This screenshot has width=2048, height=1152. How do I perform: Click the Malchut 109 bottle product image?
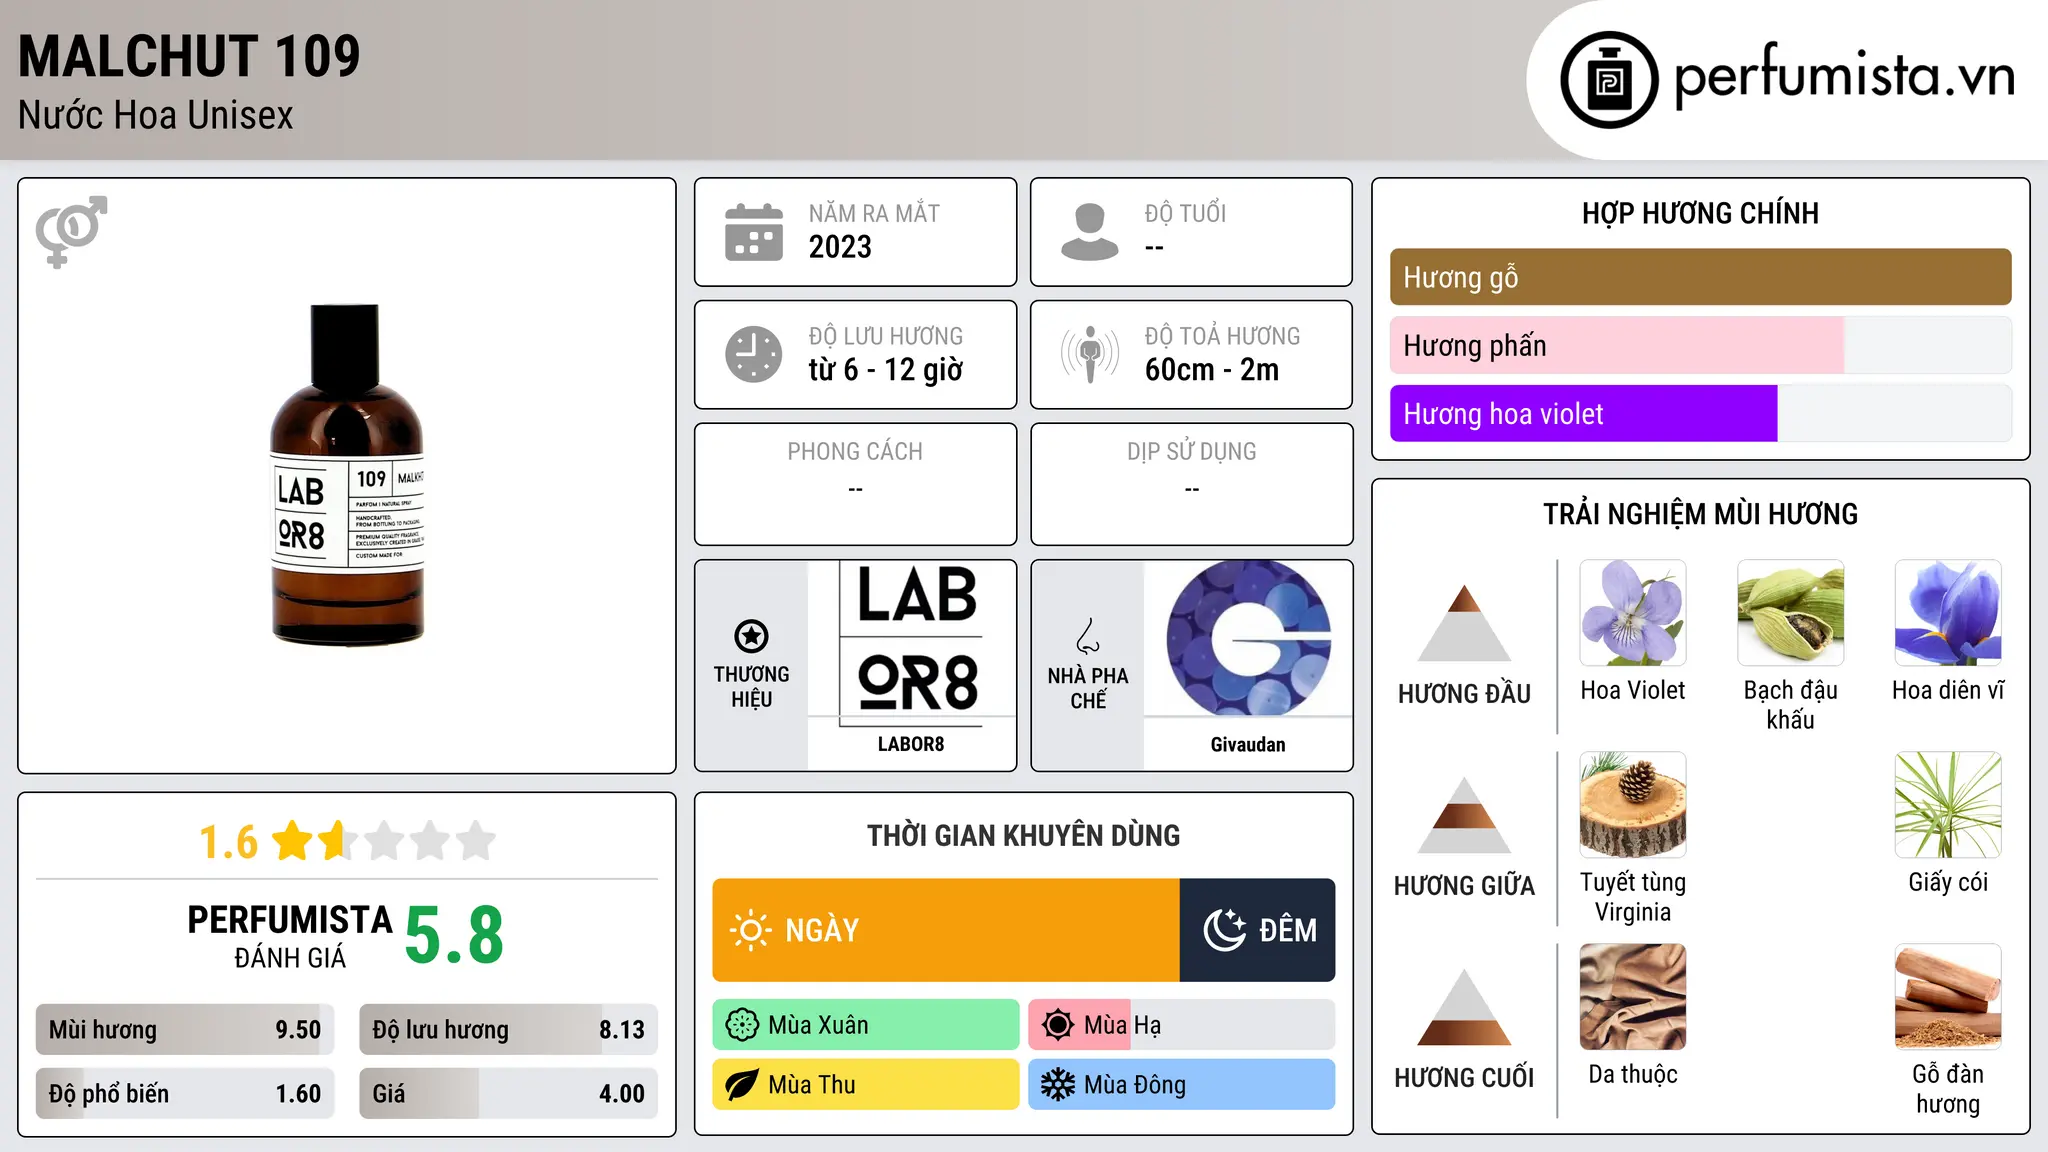click(x=347, y=474)
